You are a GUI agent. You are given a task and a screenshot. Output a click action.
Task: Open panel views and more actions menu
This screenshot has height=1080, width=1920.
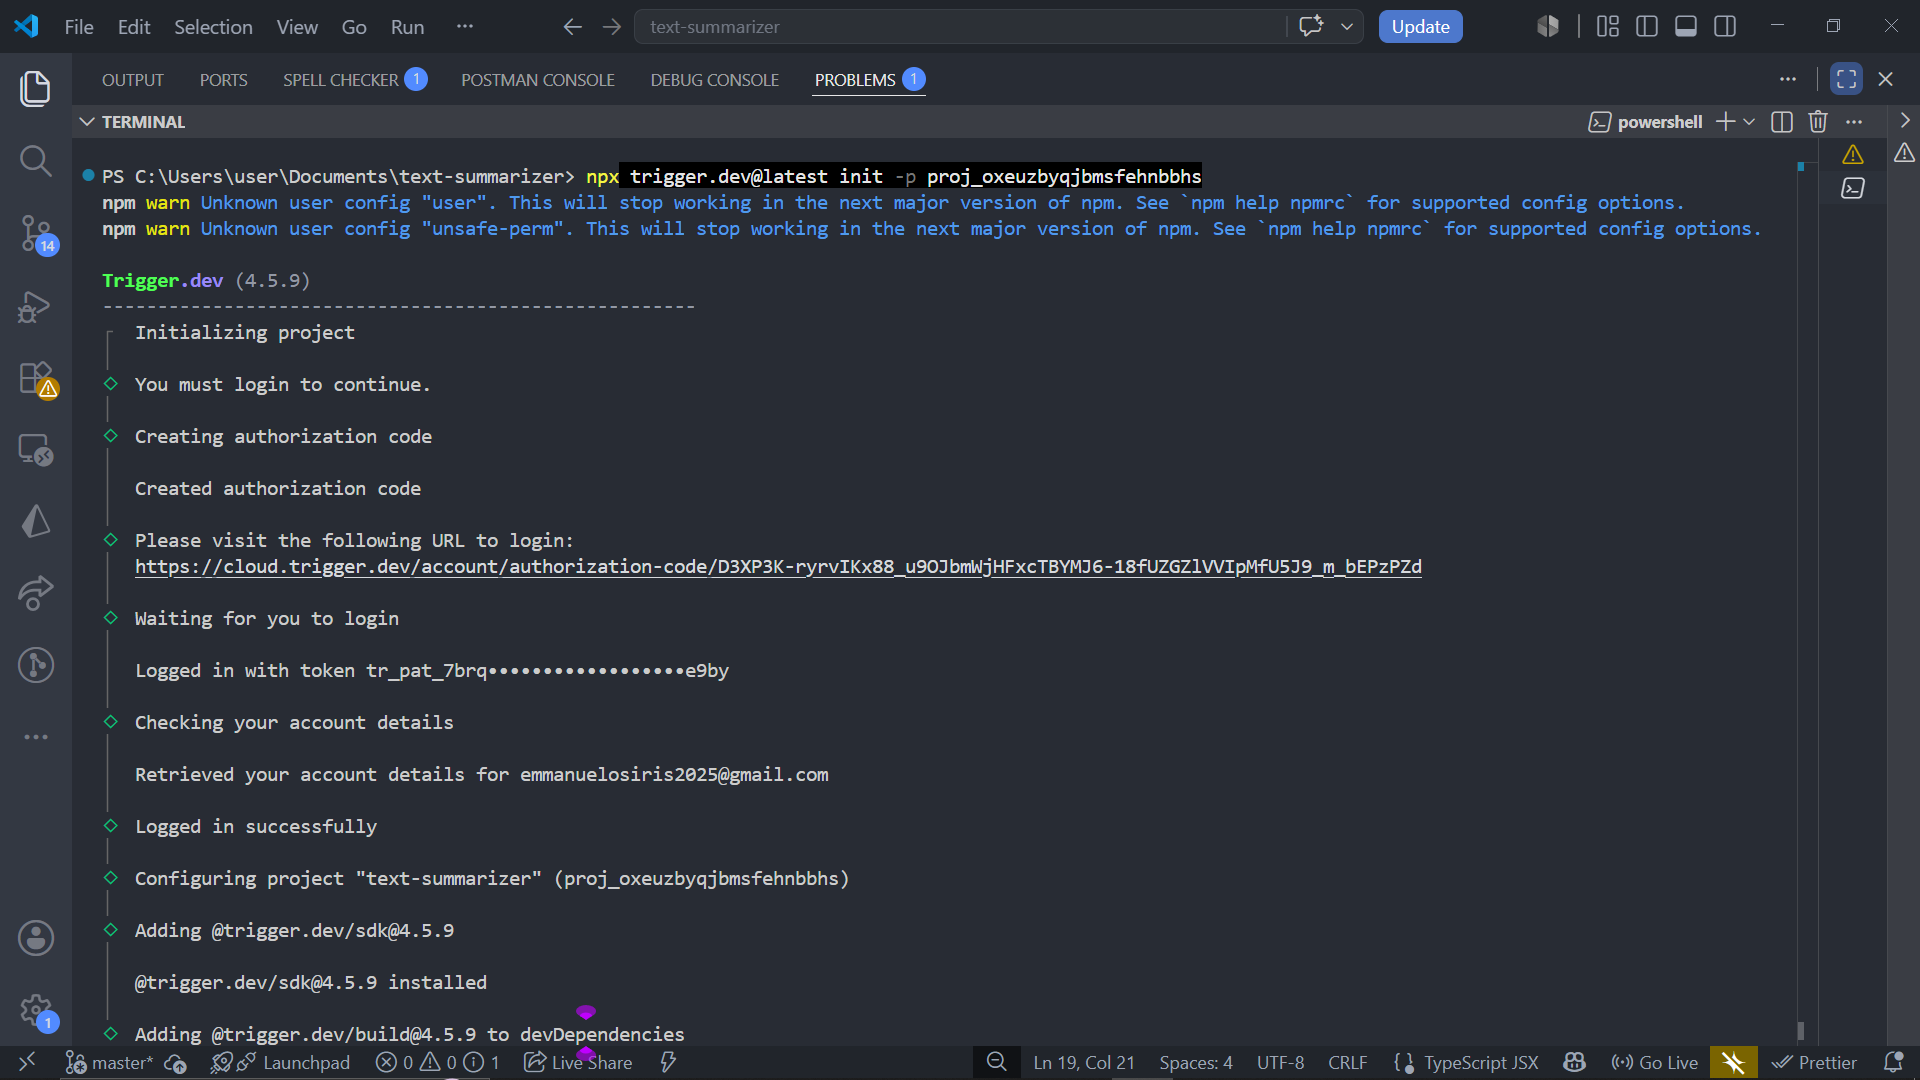click(x=1788, y=79)
